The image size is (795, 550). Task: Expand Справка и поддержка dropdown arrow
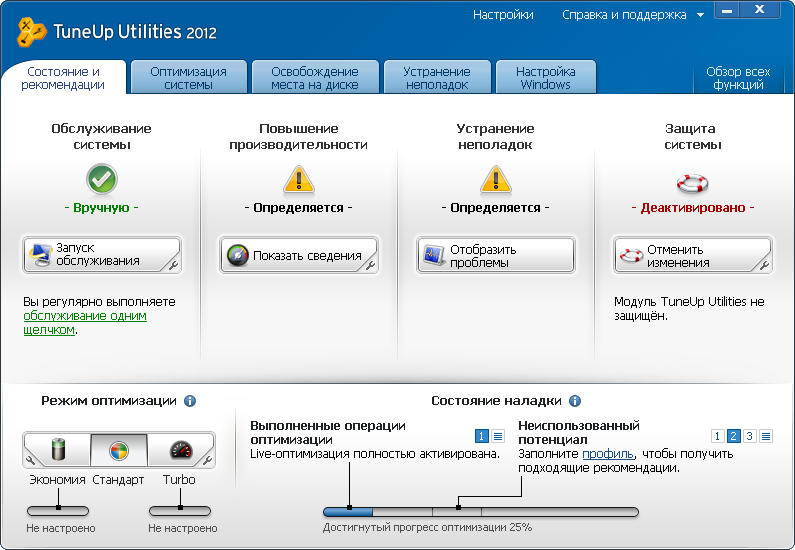click(x=700, y=15)
